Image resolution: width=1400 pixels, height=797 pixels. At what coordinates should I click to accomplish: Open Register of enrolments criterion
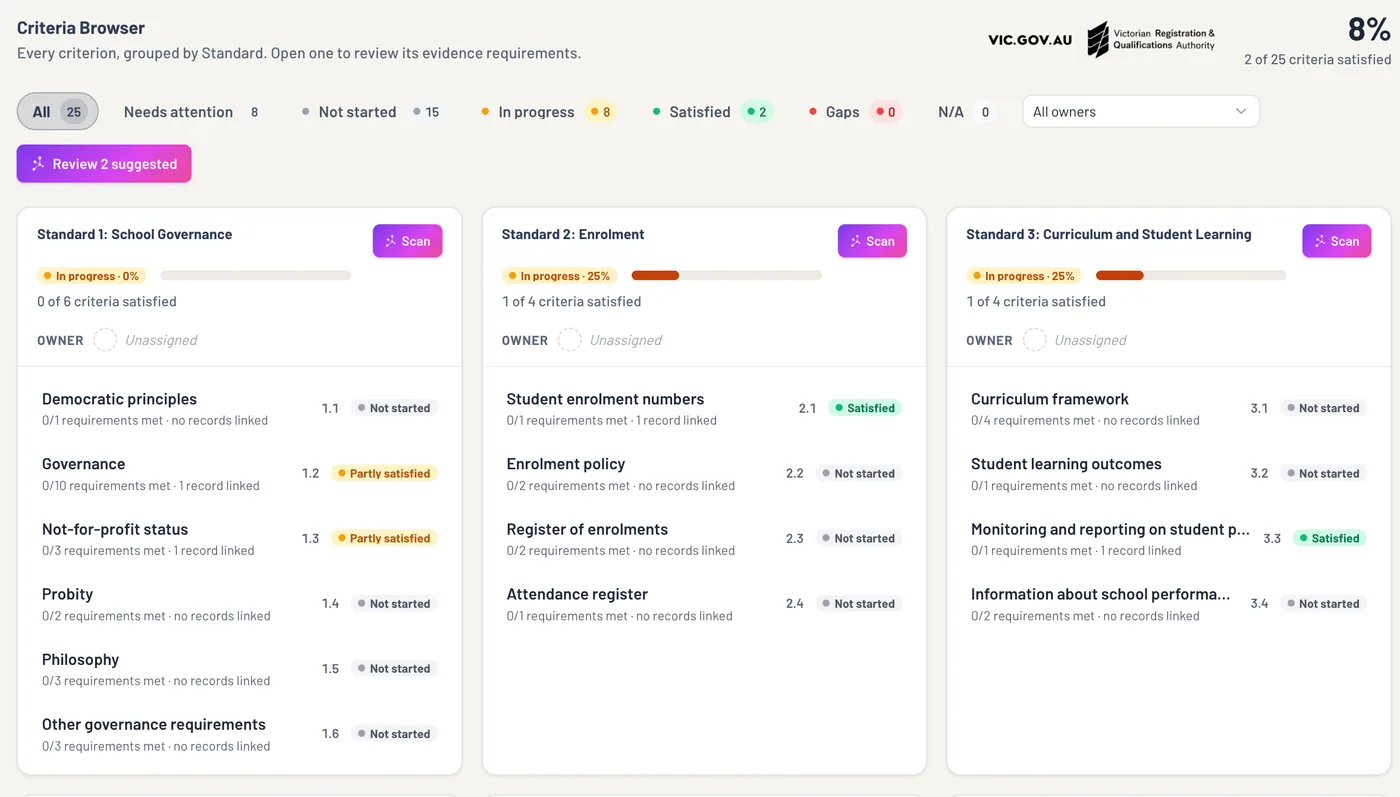click(x=704, y=538)
